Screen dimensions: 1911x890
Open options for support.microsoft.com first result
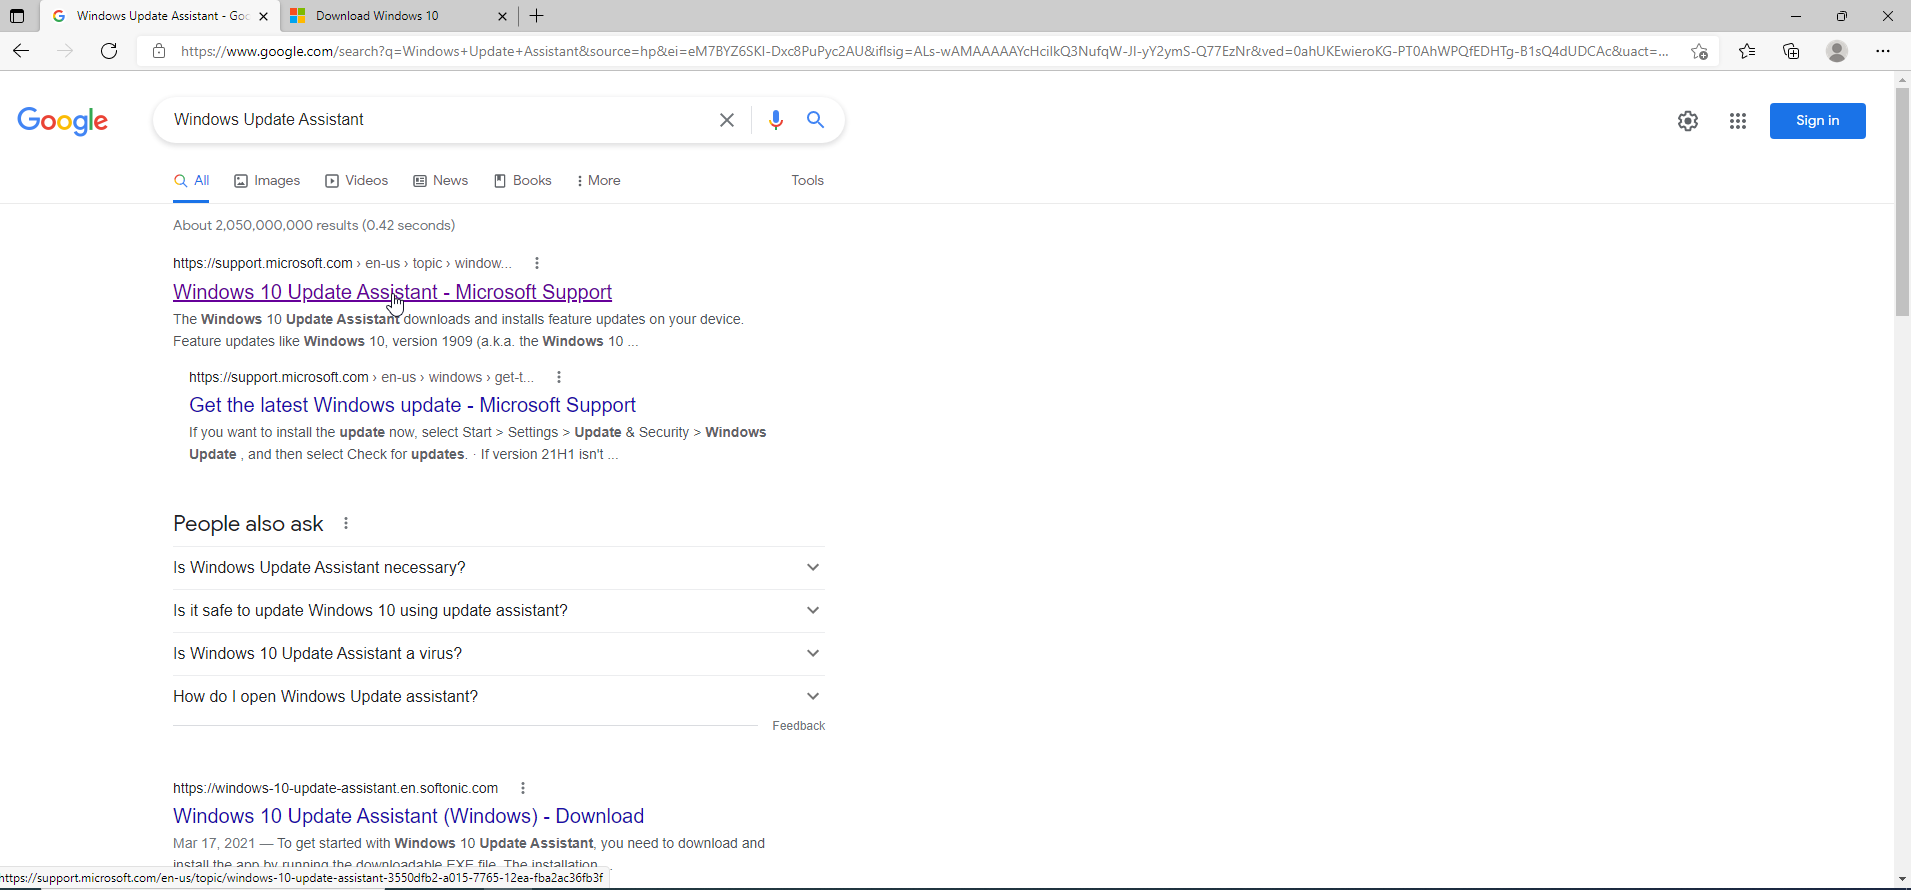pos(537,263)
